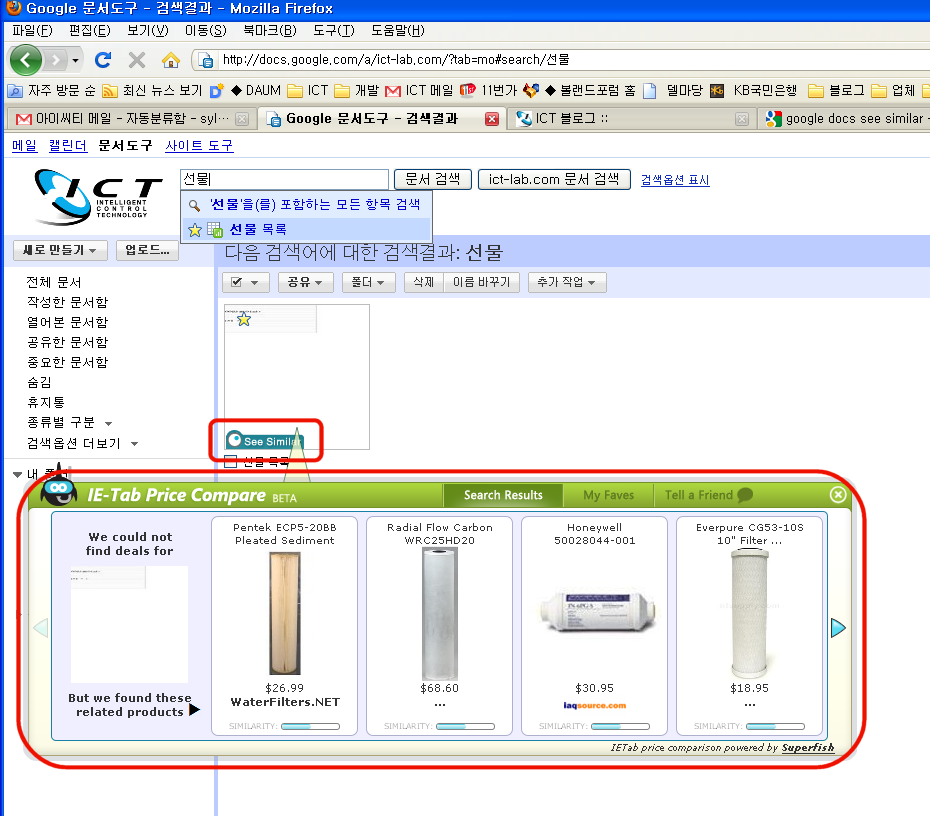
Task: Click the See Similar button
Action: 265,441
